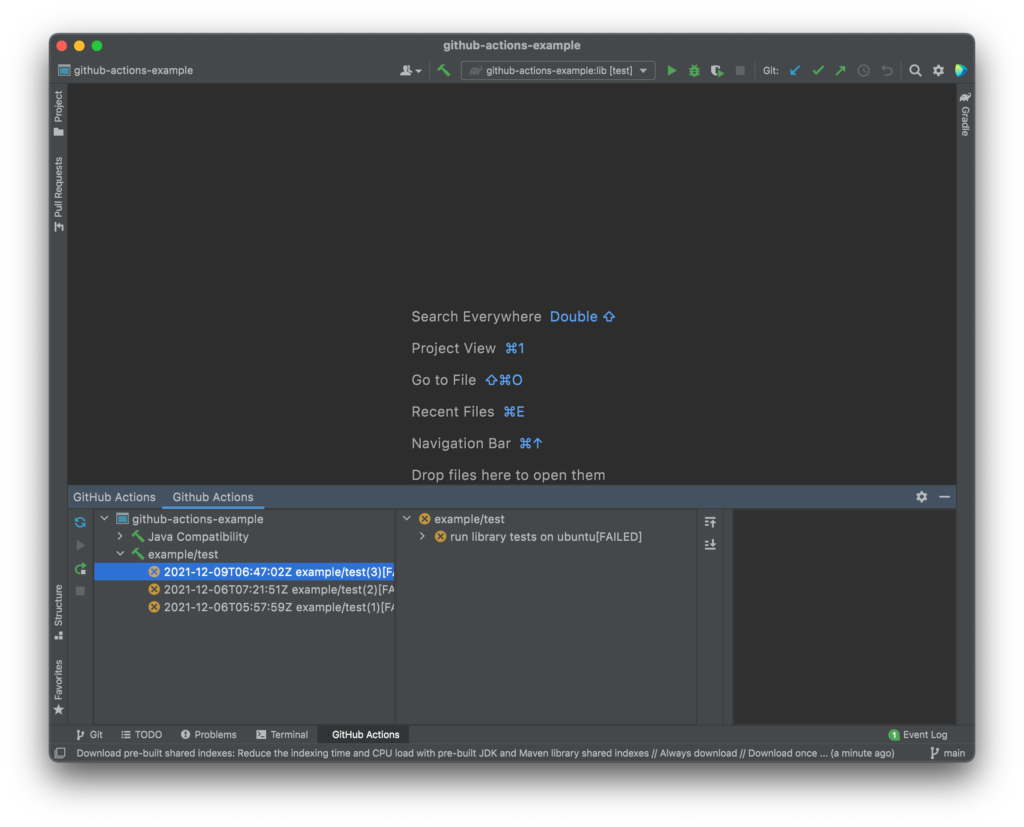1024x827 pixels.
Task: Click the expand all icon in the job panel
Action: (x=711, y=522)
